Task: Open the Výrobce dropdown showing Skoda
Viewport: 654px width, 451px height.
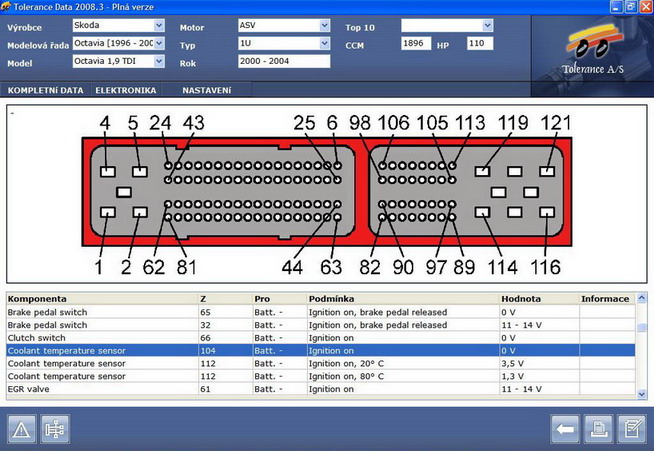Action: [159, 25]
